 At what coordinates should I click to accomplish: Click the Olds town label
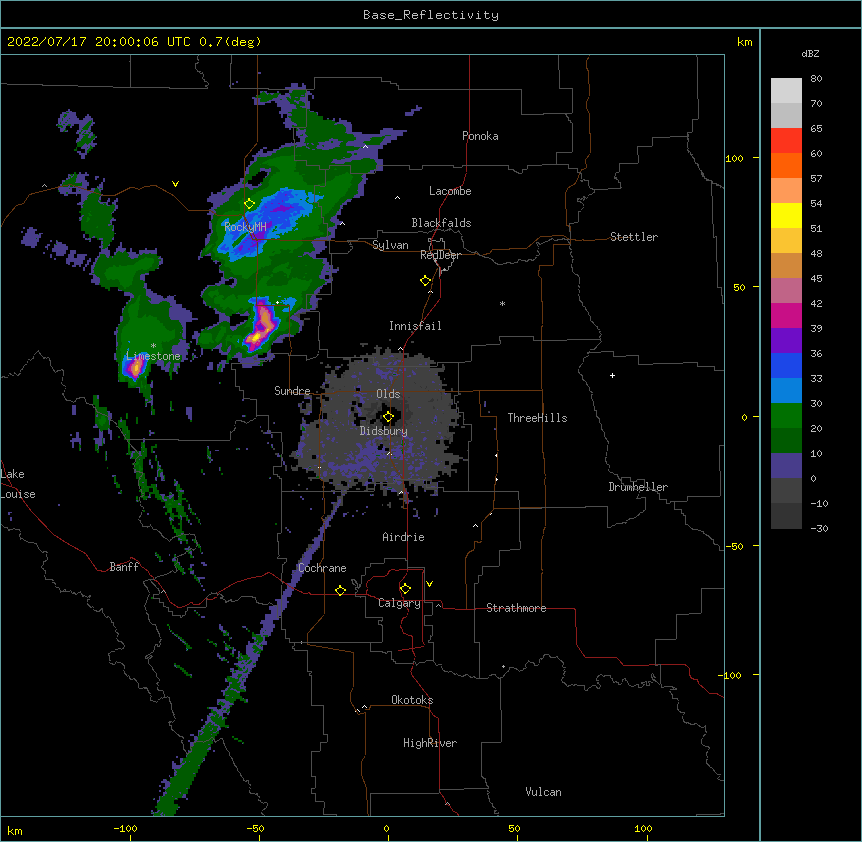tap(388, 394)
